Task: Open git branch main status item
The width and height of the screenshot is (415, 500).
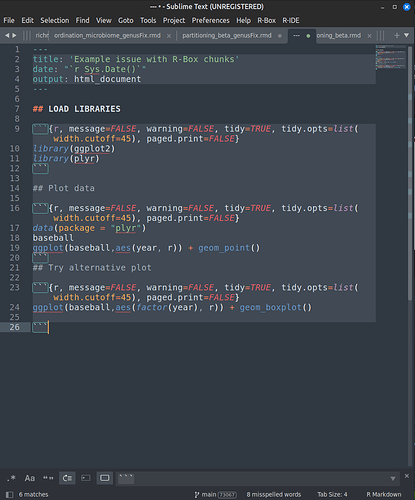Action: 215,495
